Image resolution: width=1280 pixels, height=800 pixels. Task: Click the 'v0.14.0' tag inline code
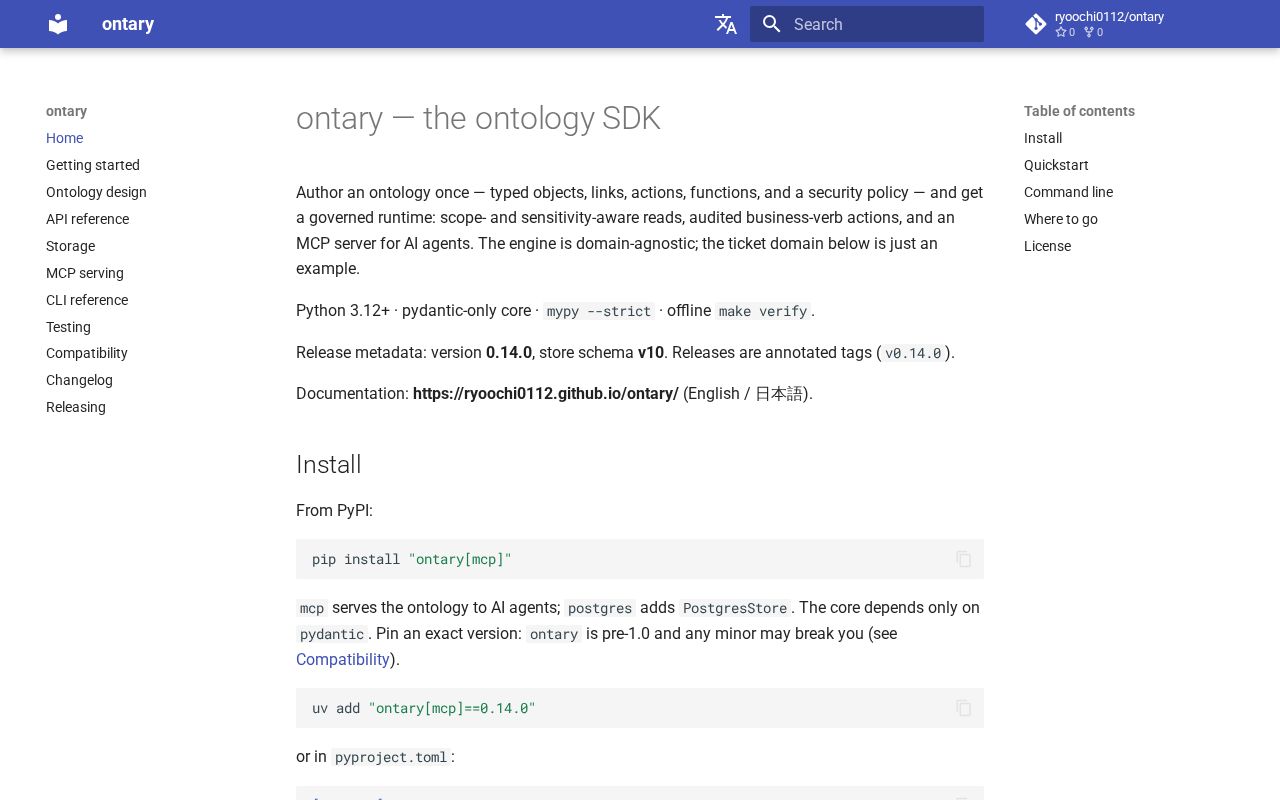913,353
